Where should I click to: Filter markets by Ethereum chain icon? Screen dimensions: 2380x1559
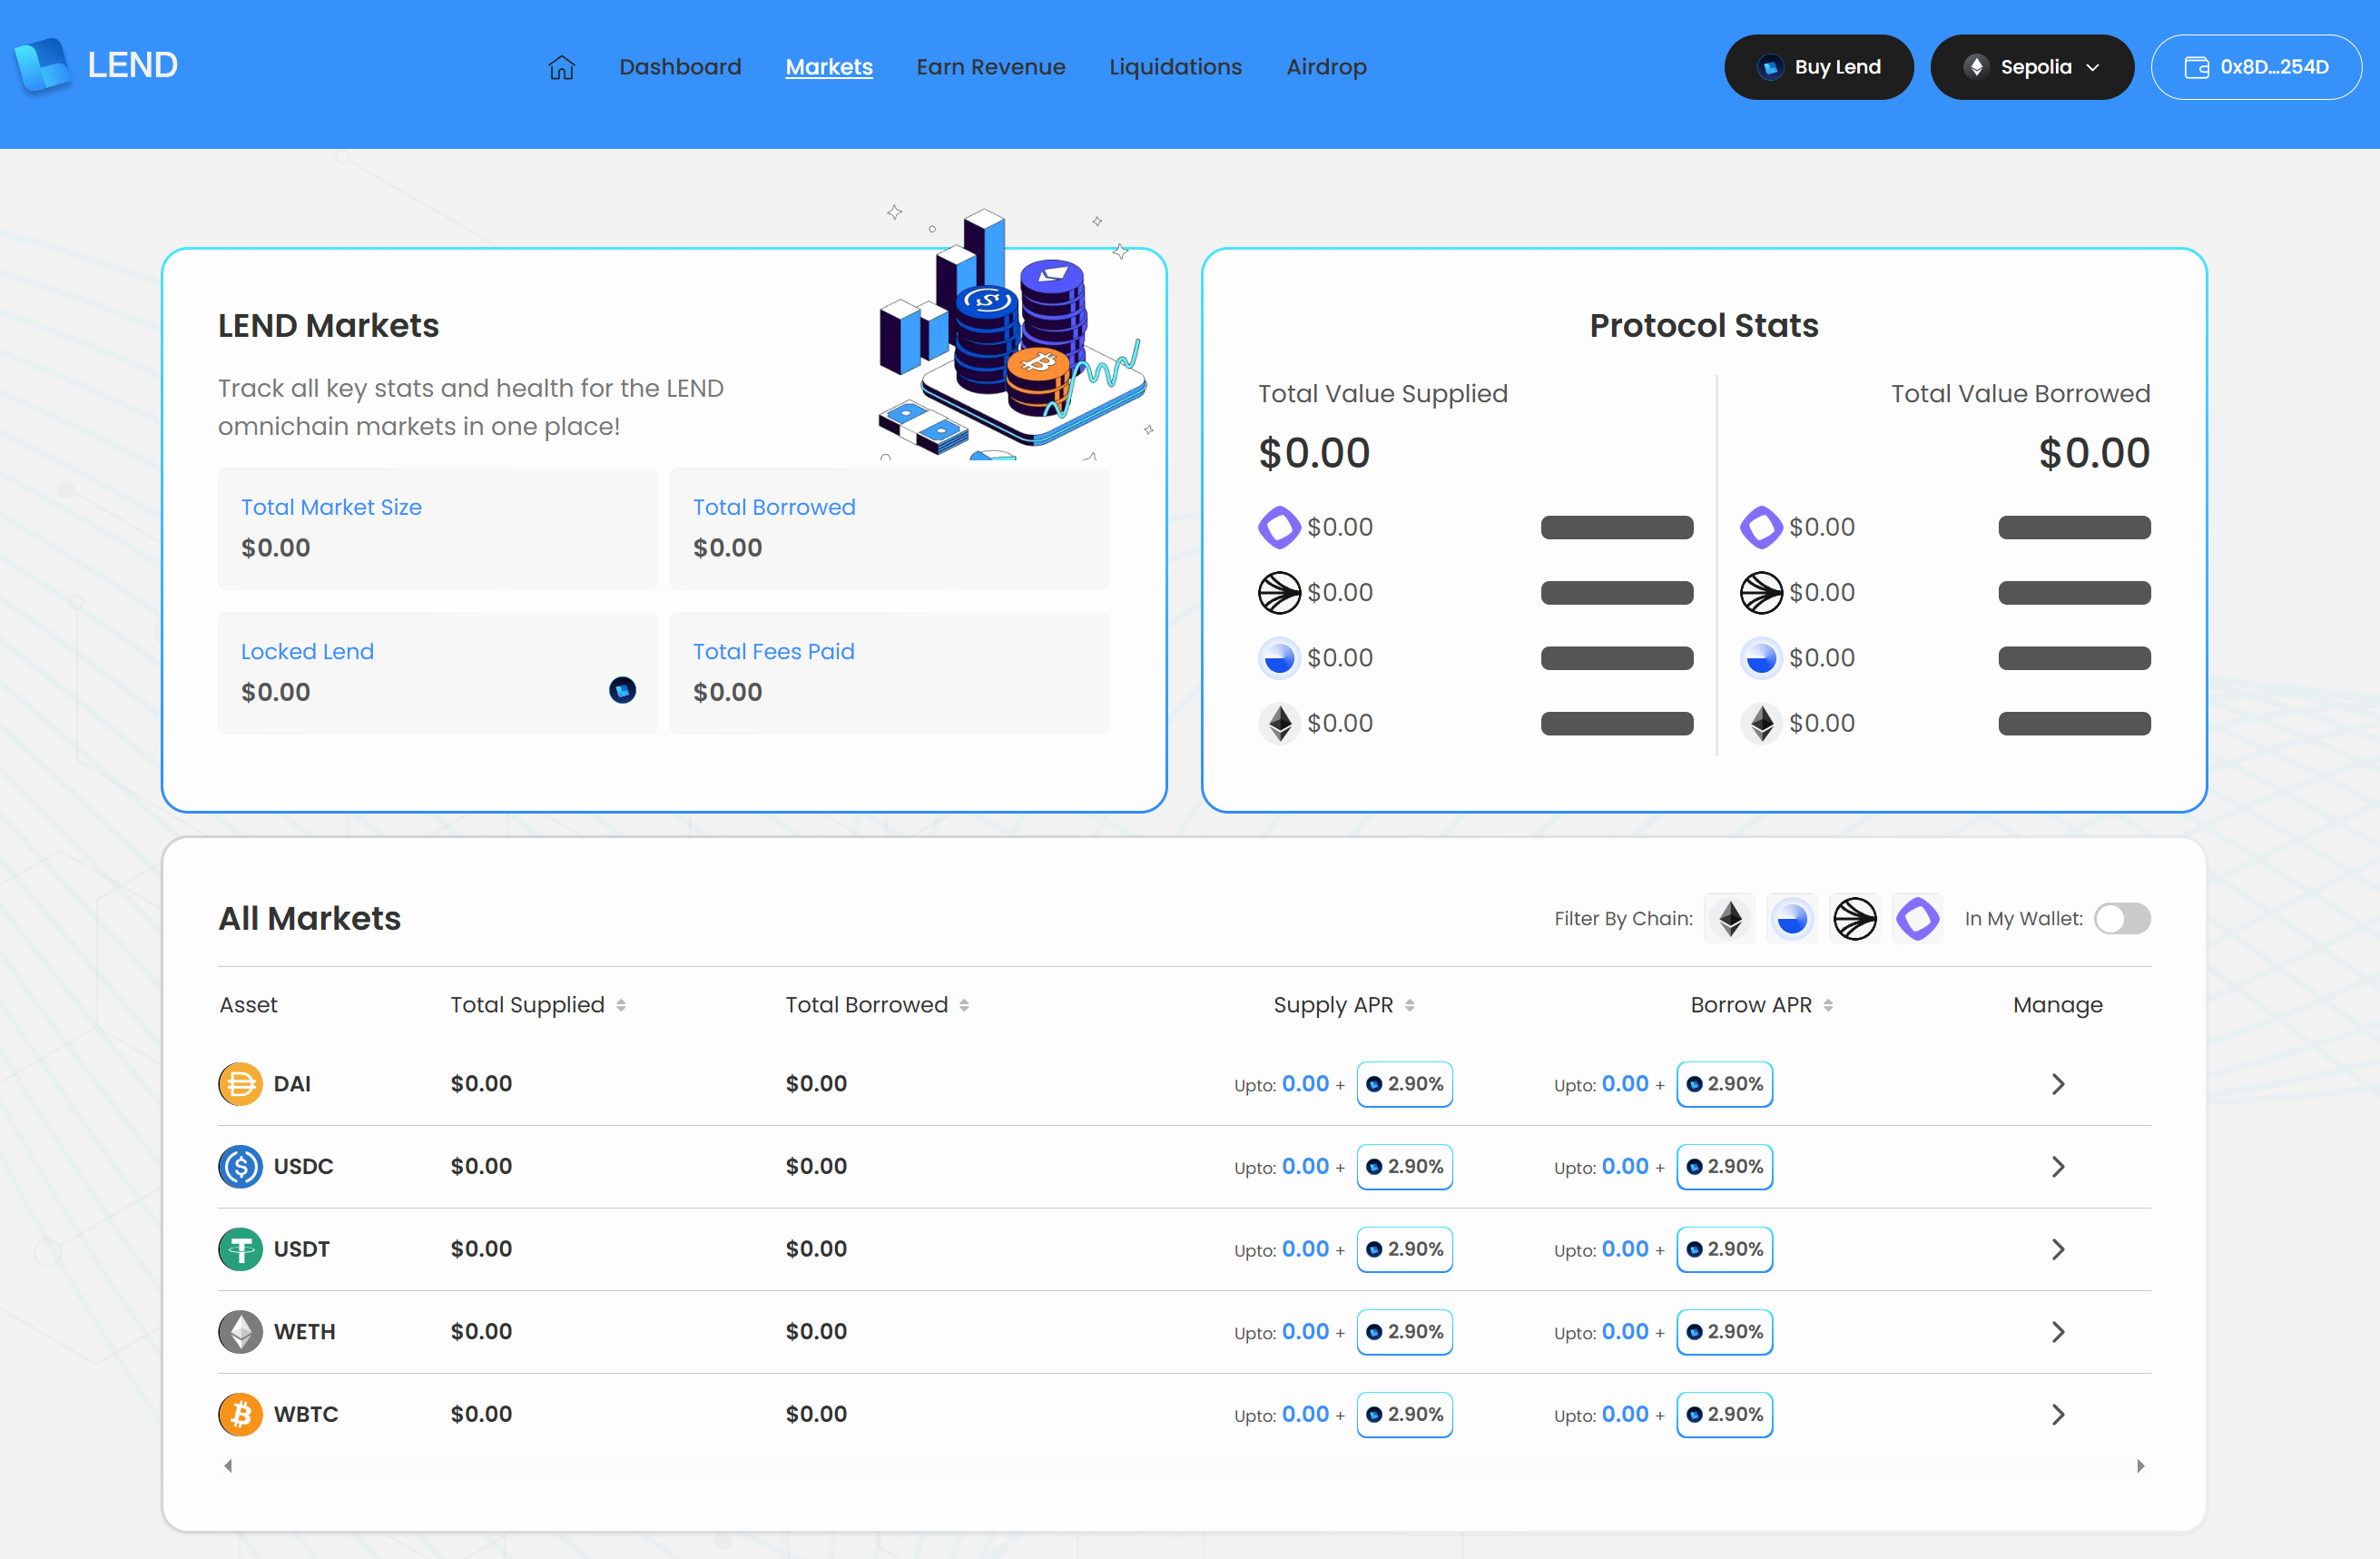click(1730, 918)
